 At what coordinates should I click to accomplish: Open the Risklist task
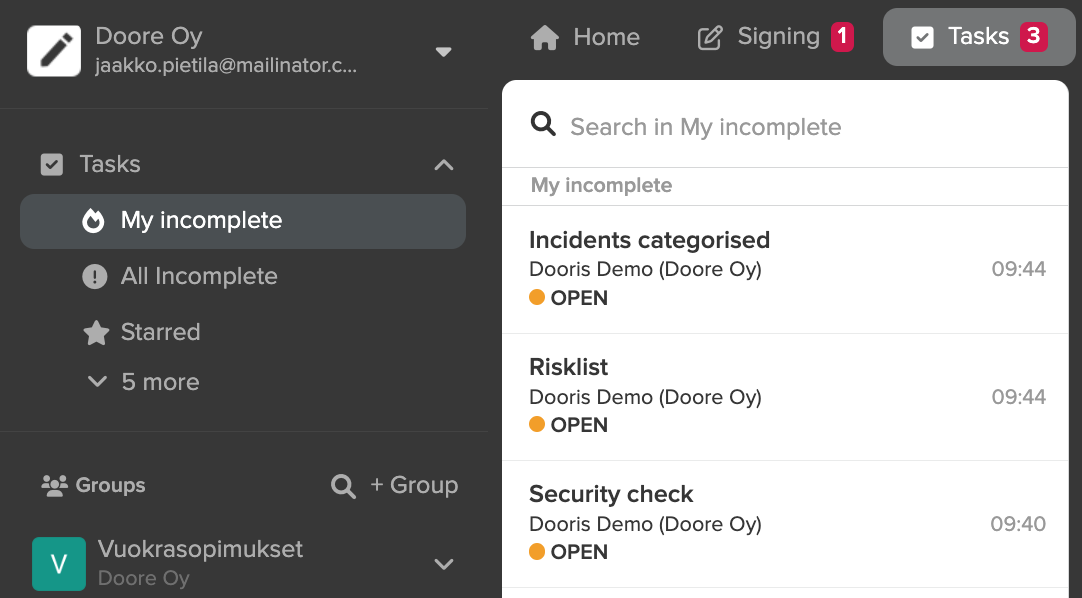[785, 397]
